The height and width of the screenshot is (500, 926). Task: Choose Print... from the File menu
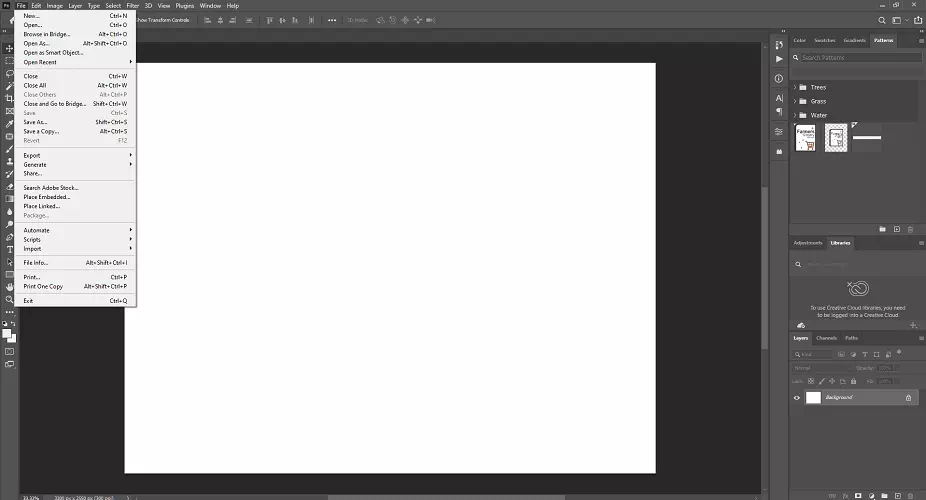click(76, 277)
